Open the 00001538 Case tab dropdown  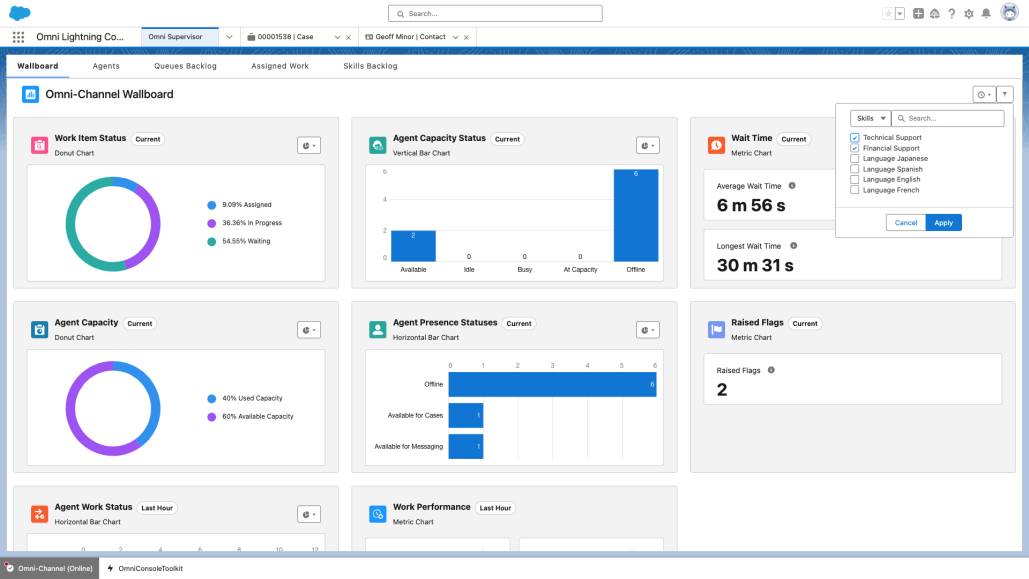(337, 37)
